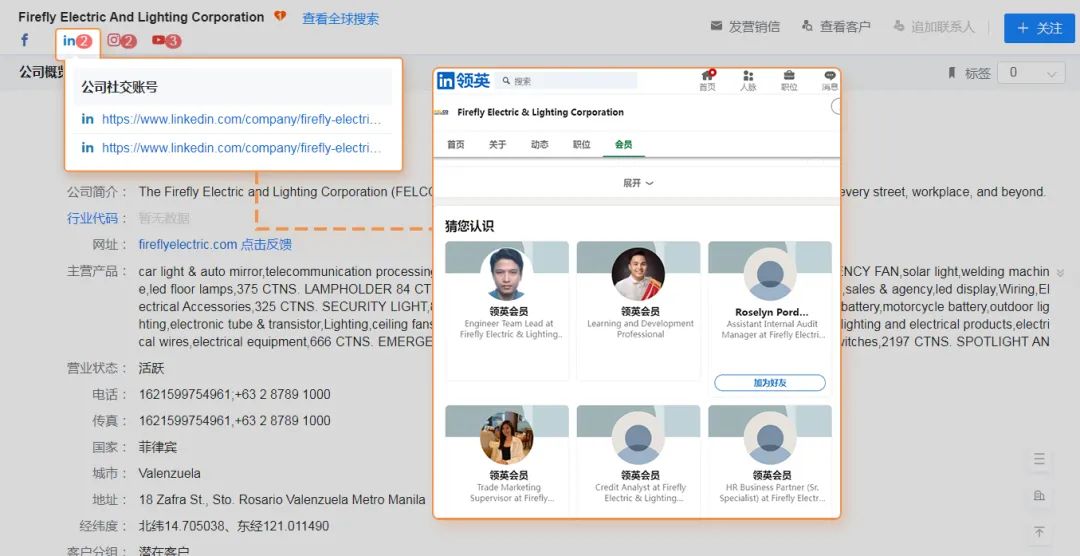This screenshot has width=1080, height=556.
Task: Click 行业代码 label link
Action: pyautogui.click(x=92, y=218)
